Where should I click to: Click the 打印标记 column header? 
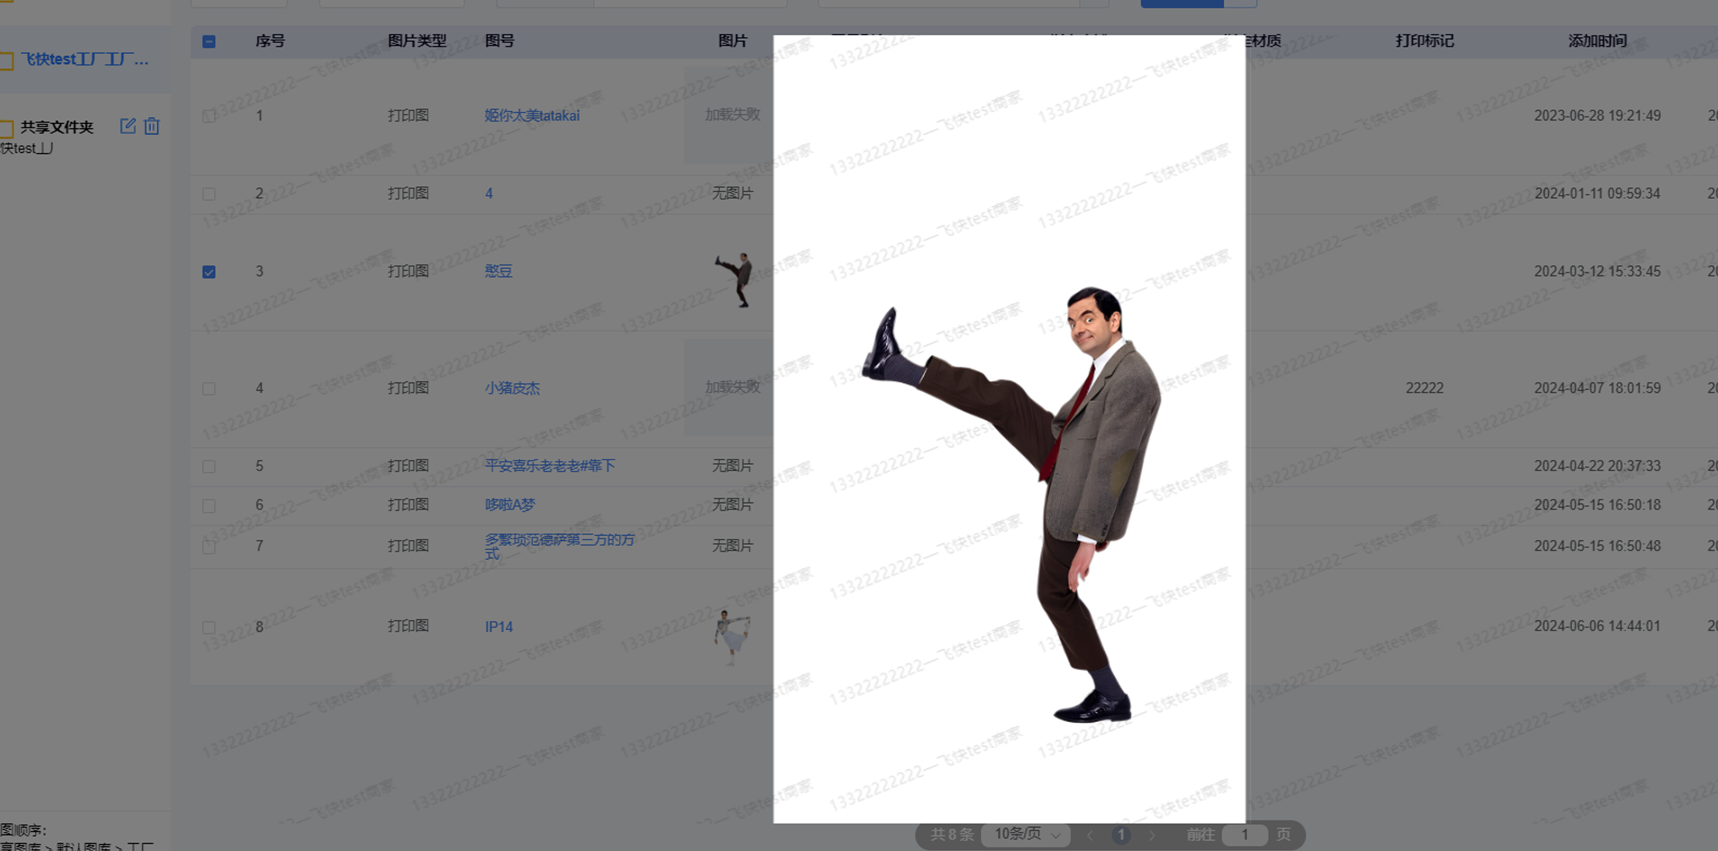pos(1425,41)
